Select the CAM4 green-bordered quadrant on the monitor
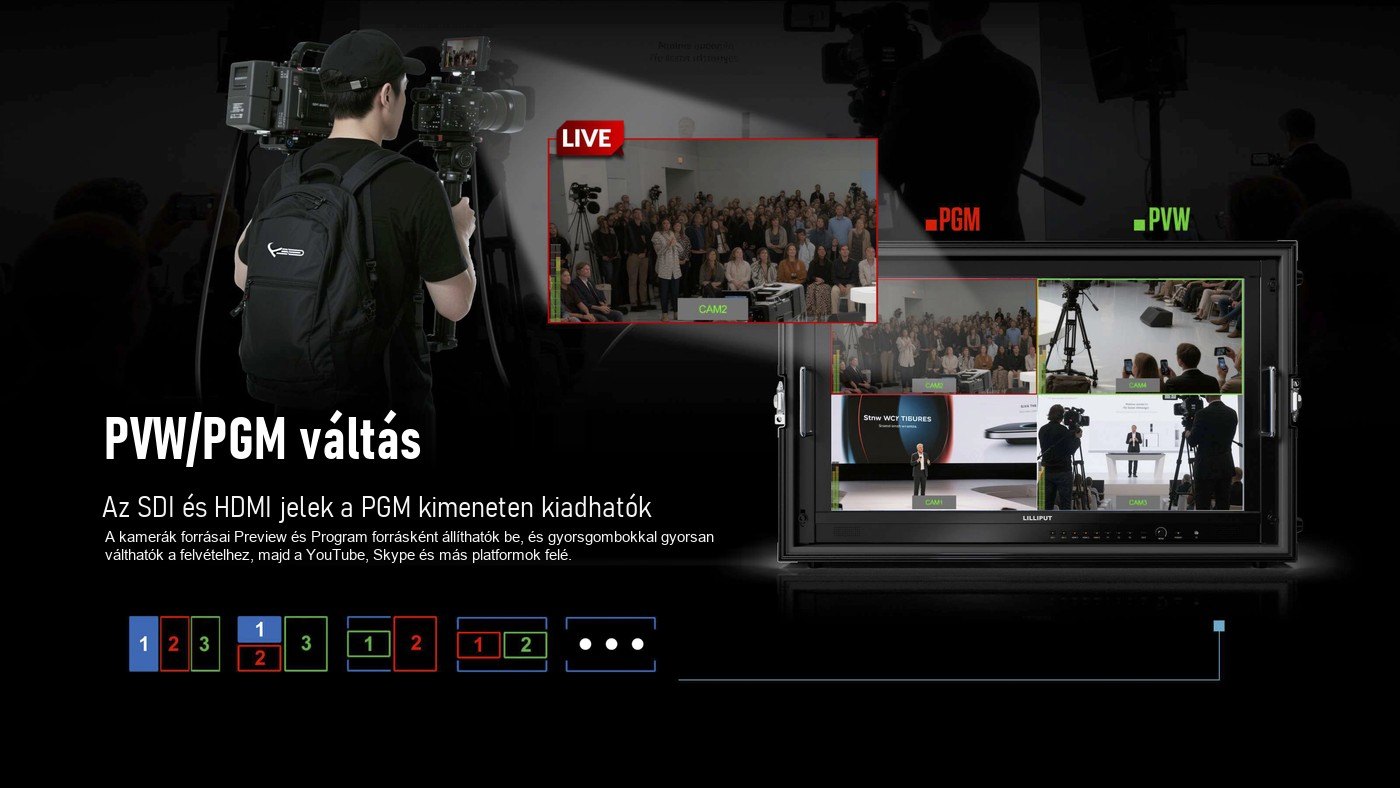 [x=1141, y=336]
